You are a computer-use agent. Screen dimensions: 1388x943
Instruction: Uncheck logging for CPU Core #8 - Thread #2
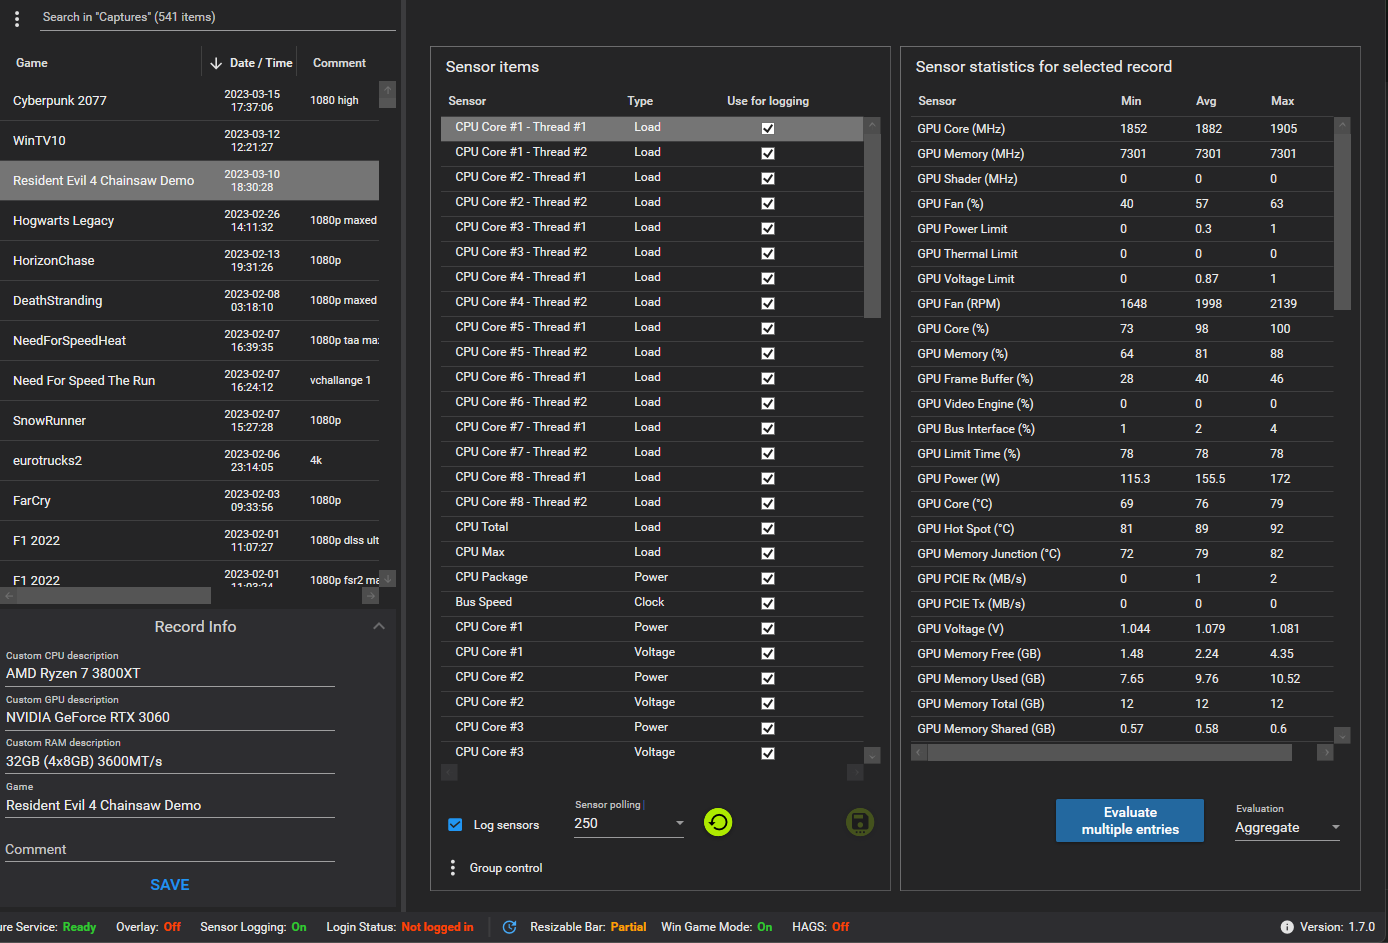point(768,503)
